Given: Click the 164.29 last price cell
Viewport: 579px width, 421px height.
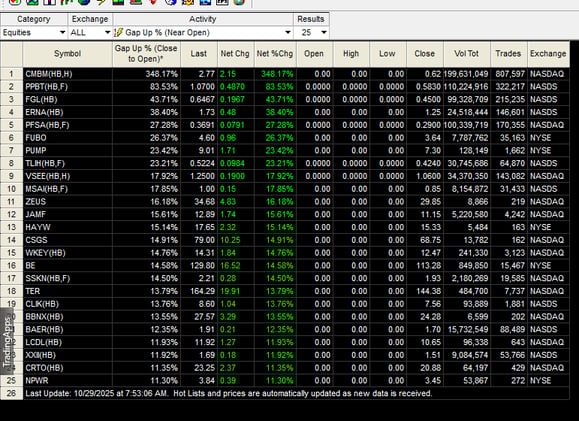Looking at the screenshot, I should (x=199, y=291).
